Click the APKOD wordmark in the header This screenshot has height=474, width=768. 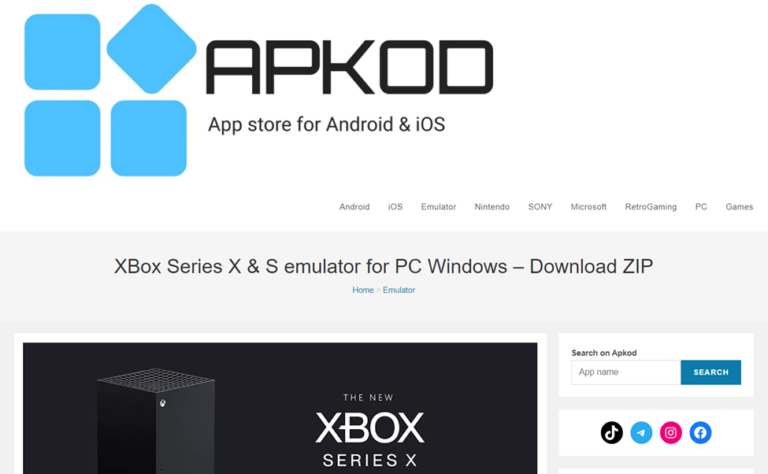[349, 67]
